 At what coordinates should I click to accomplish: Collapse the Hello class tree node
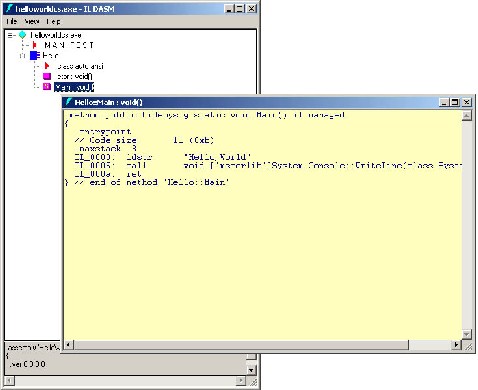[22, 56]
